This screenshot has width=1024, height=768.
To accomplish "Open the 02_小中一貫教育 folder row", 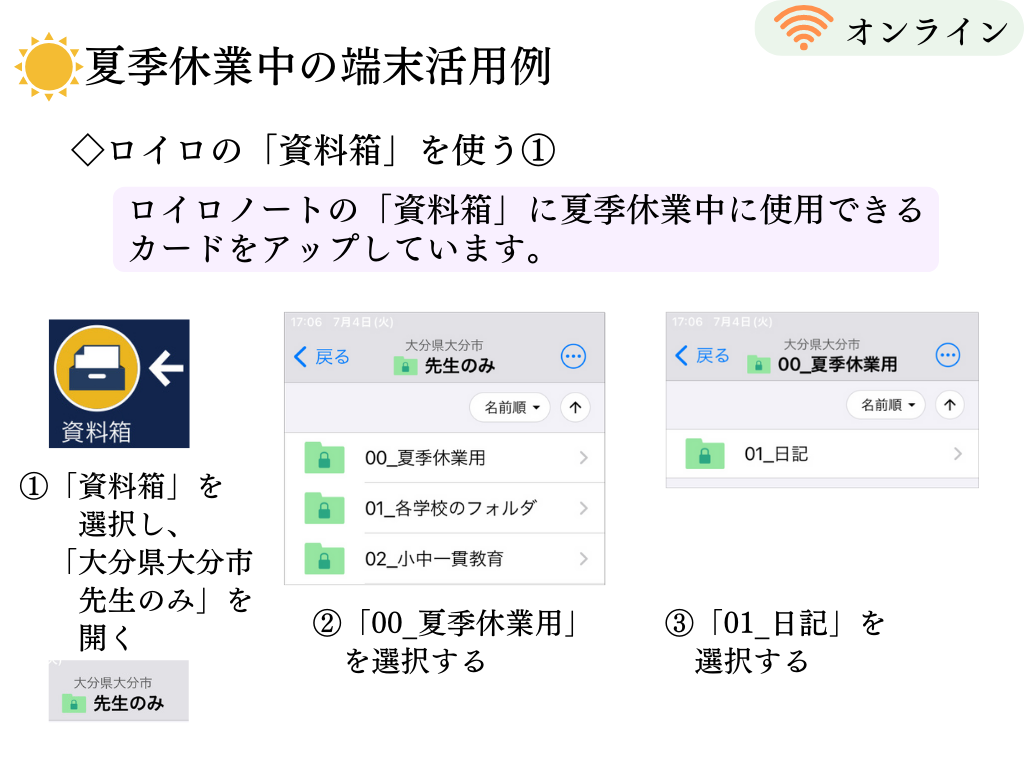I will [445, 559].
